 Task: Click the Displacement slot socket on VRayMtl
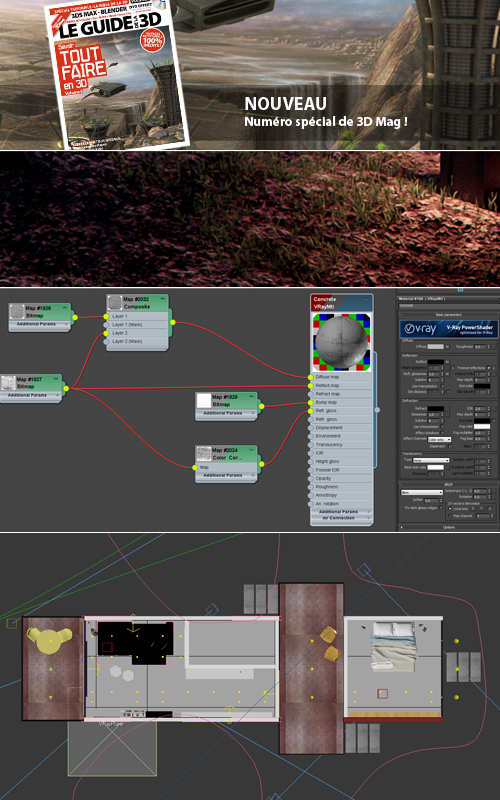click(311, 428)
